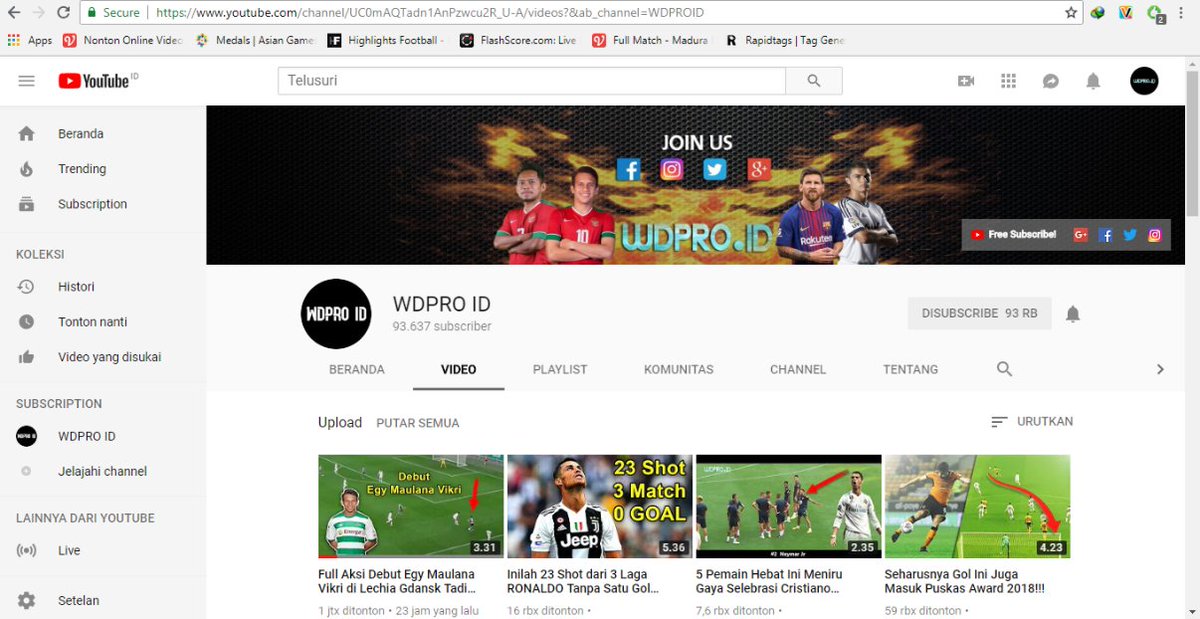
Task: Open Jelajahi channel in sidebar
Action: pos(103,471)
